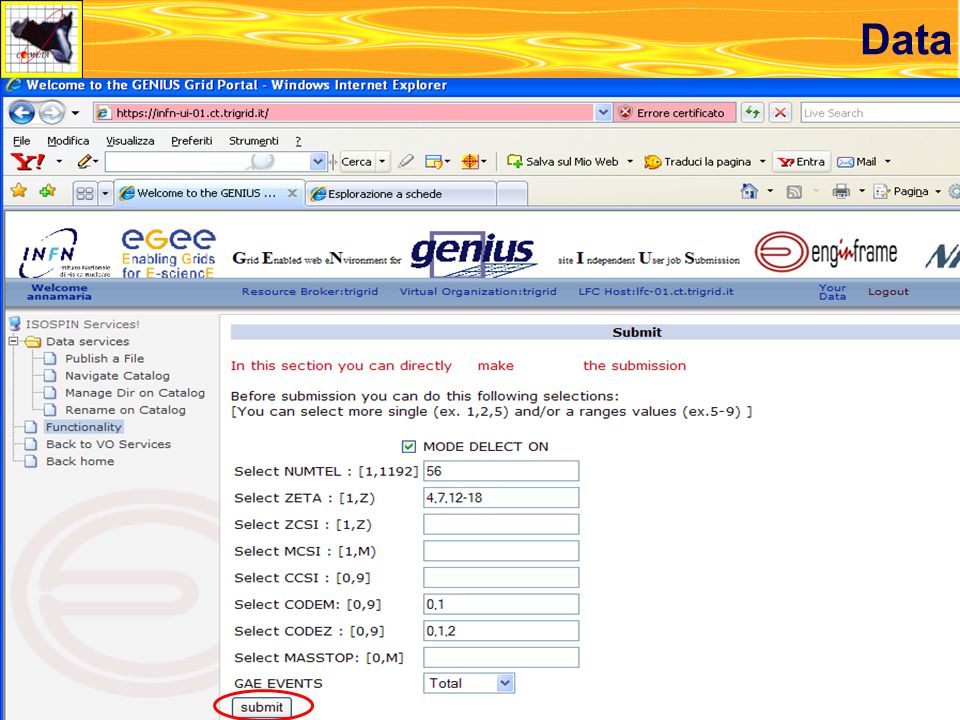This screenshot has height=720, width=960.
Task: Click the Print icon
Action: coord(841,192)
